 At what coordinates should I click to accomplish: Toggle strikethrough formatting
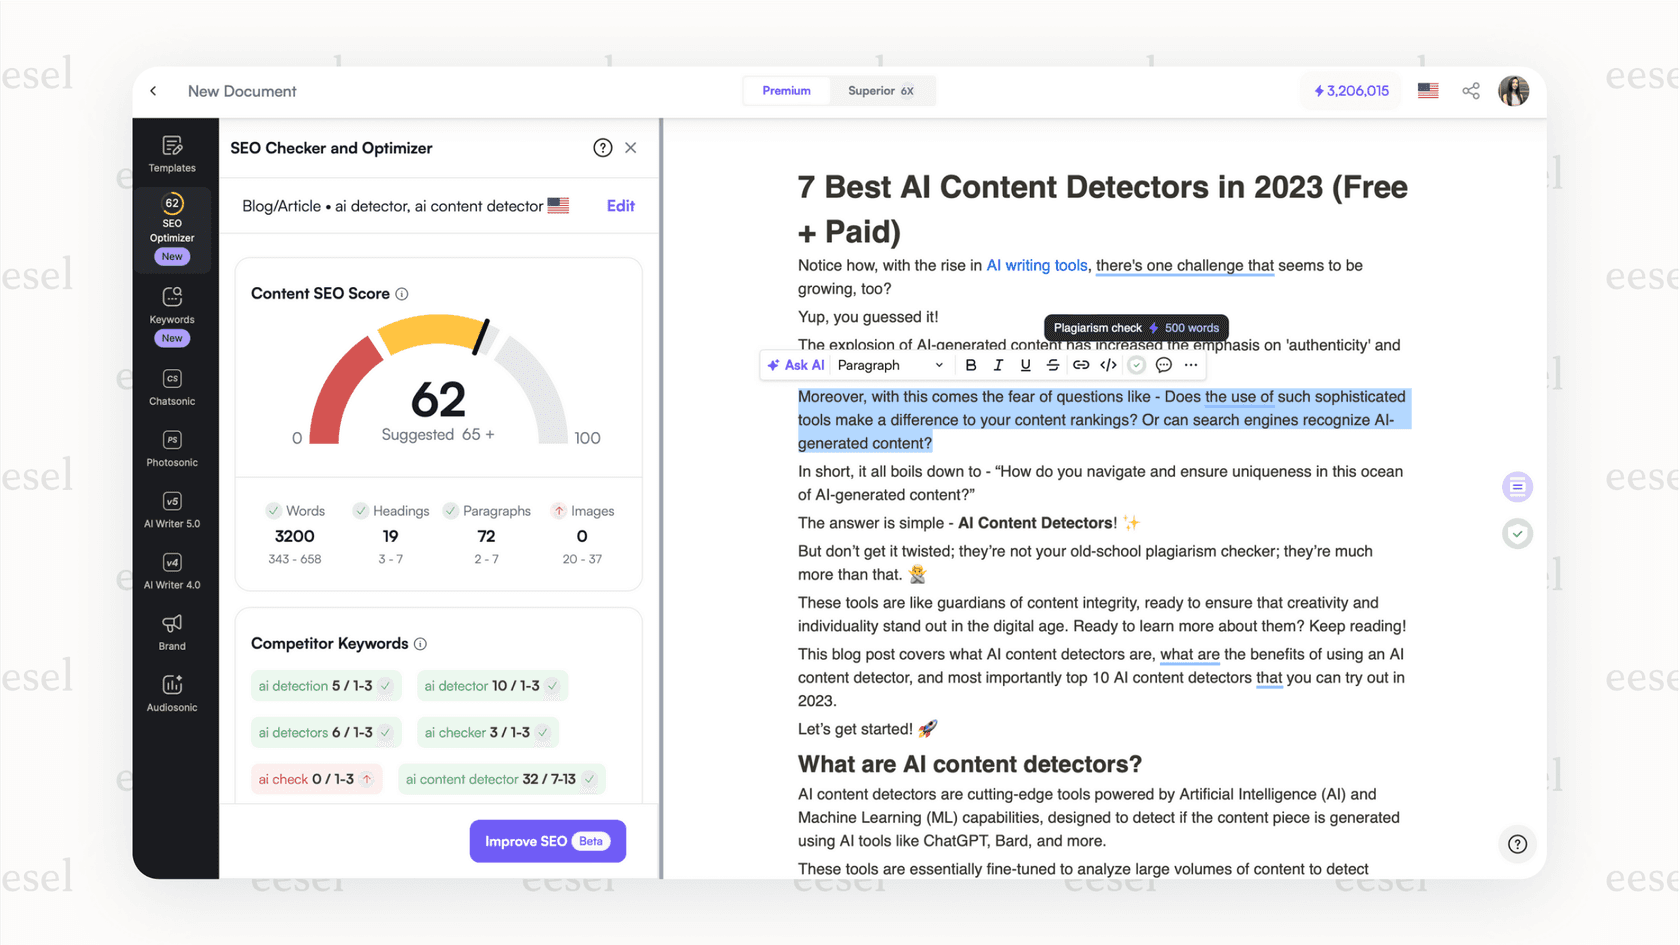tap(1053, 365)
